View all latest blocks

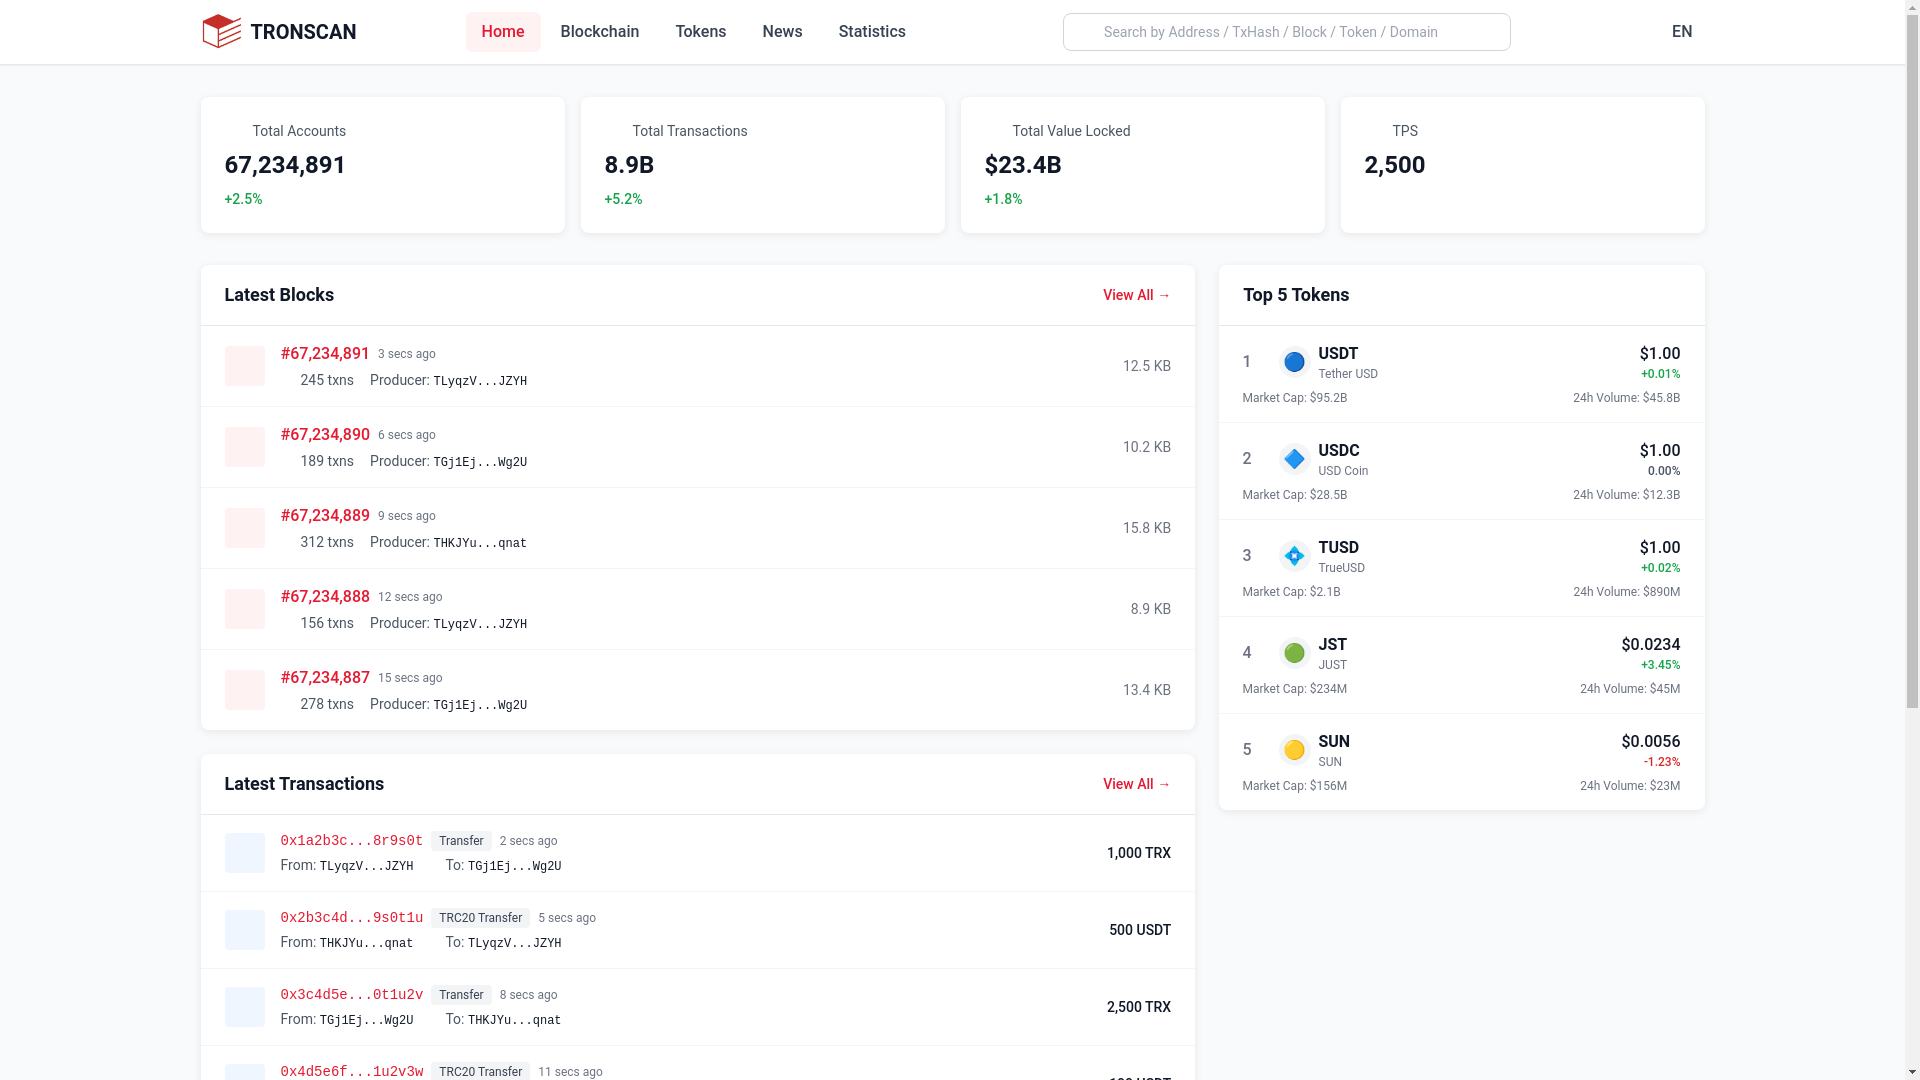[x=1137, y=295]
